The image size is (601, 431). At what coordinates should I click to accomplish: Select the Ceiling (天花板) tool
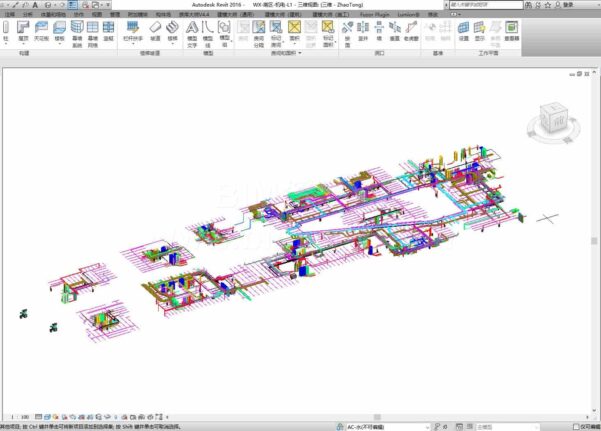coord(41,31)
